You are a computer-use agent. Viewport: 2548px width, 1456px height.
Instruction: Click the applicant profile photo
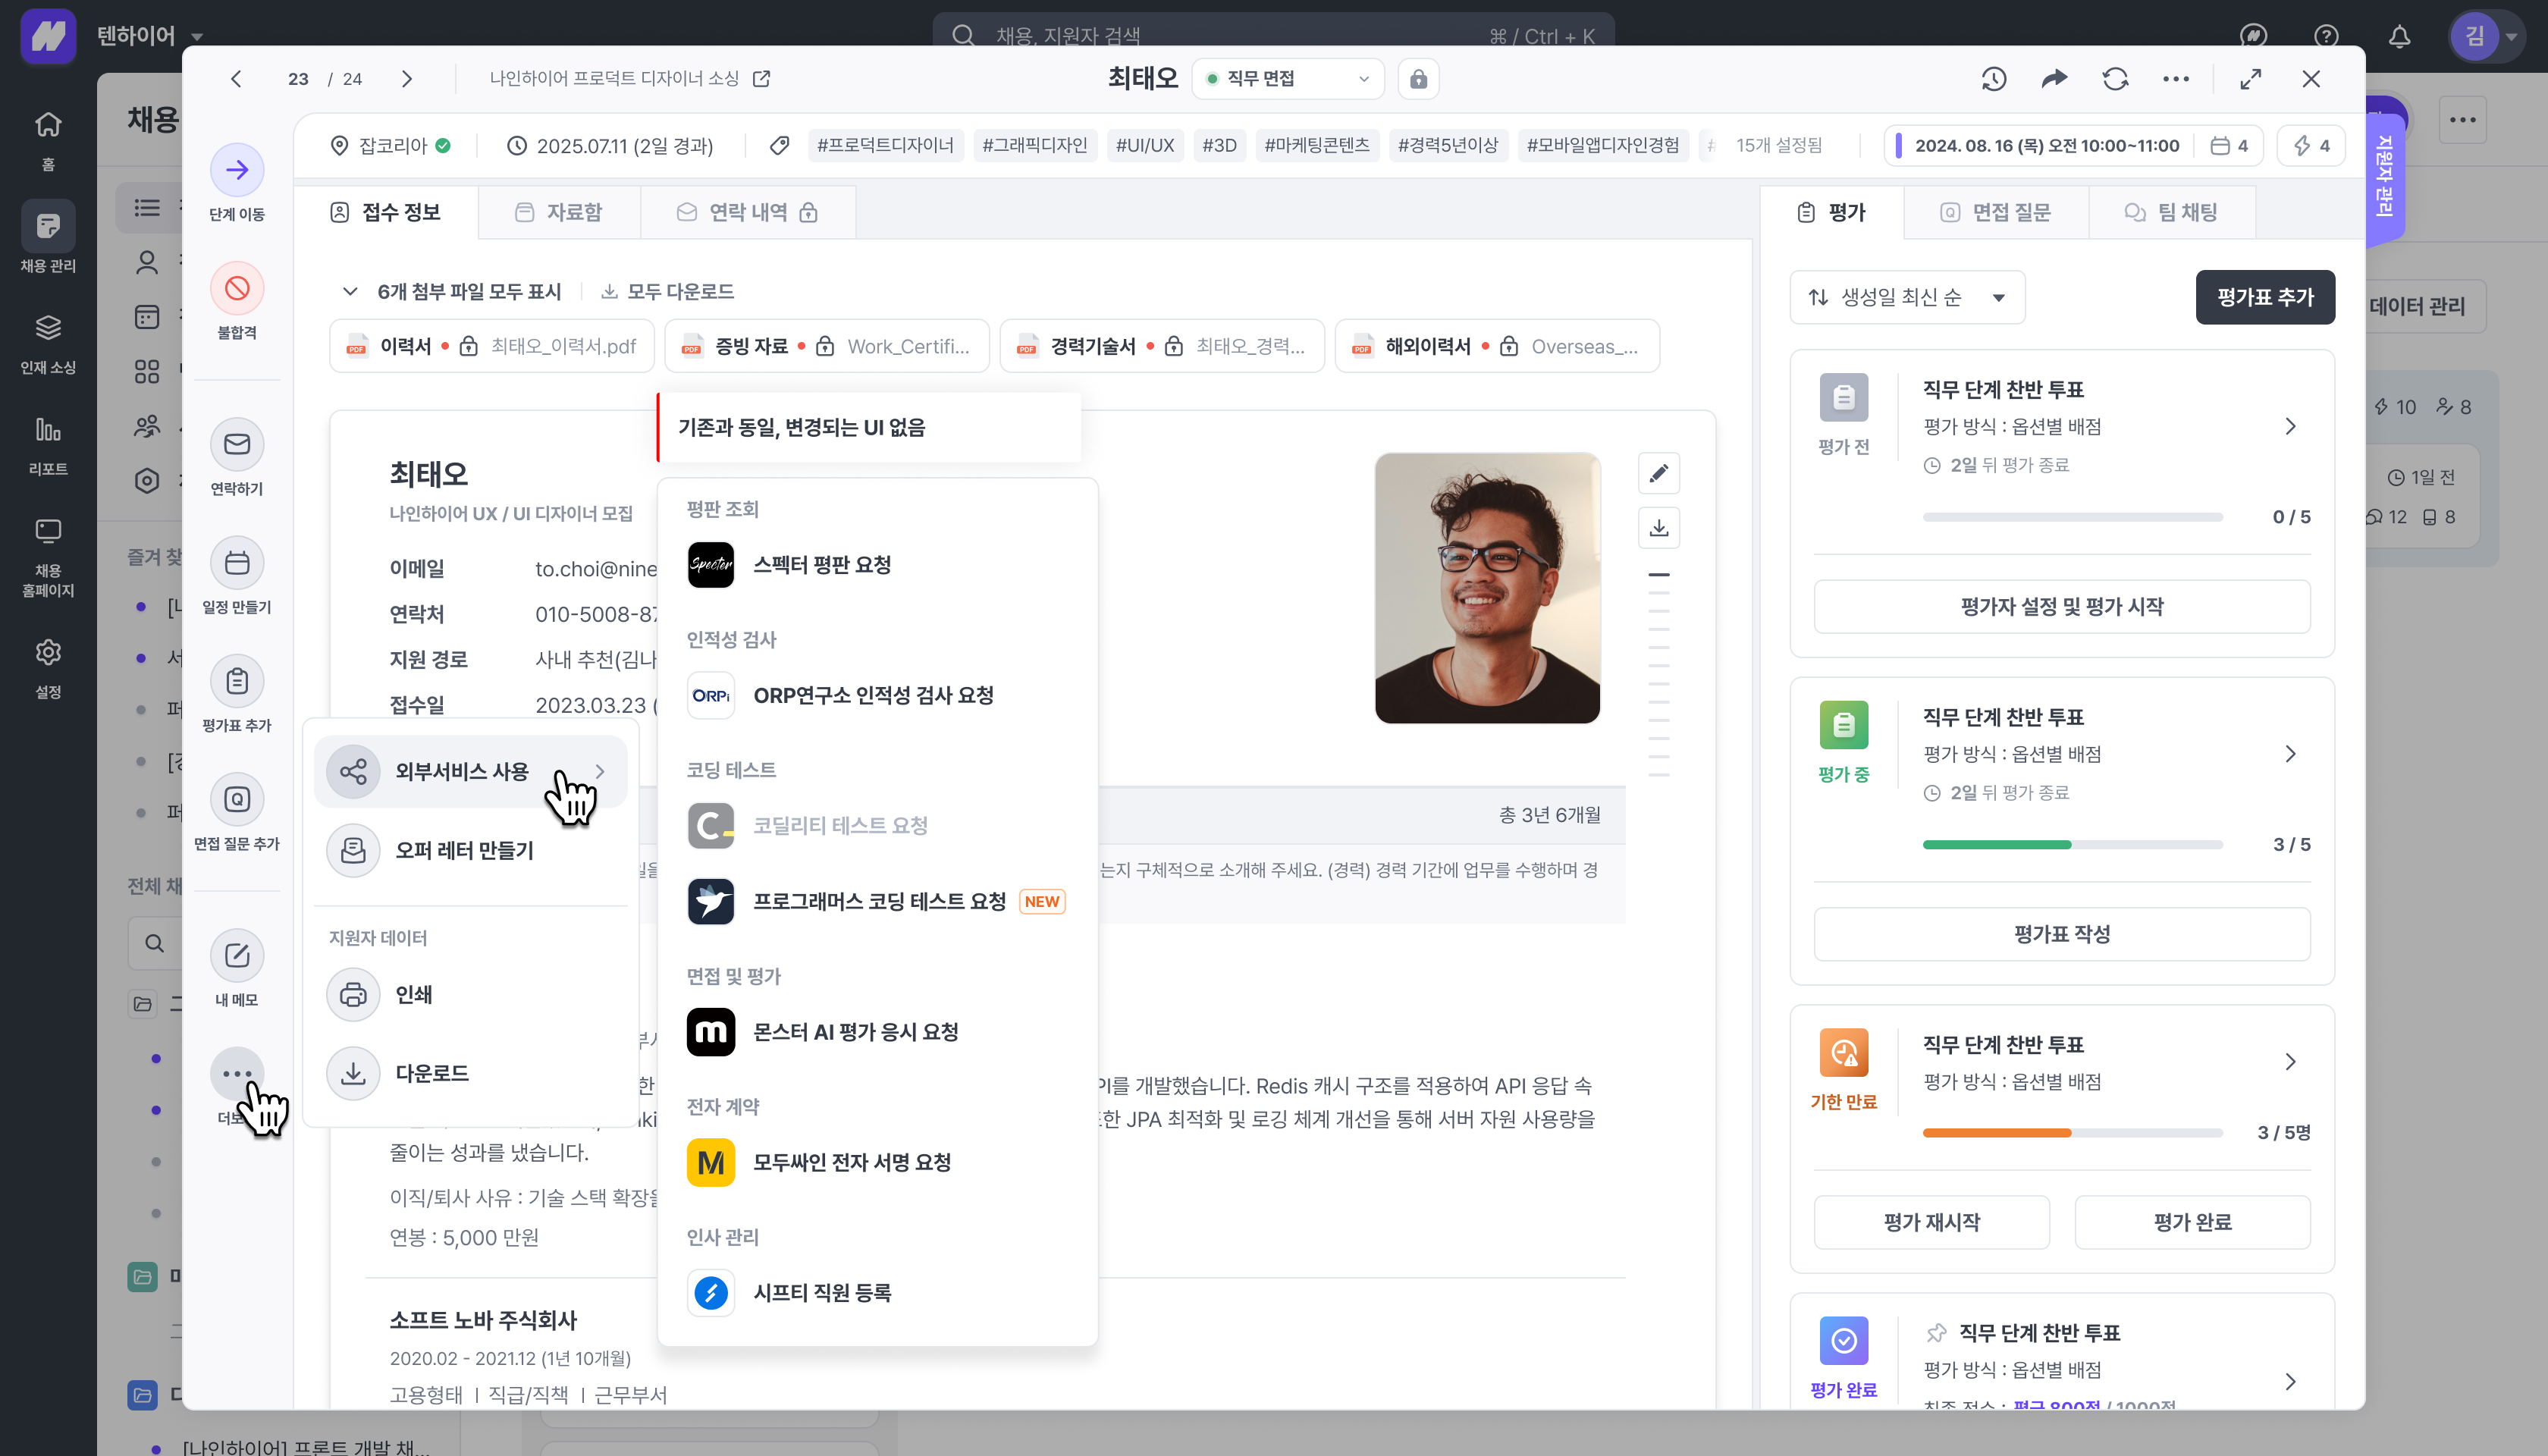pyautogui.click(x=1486, y=588)
